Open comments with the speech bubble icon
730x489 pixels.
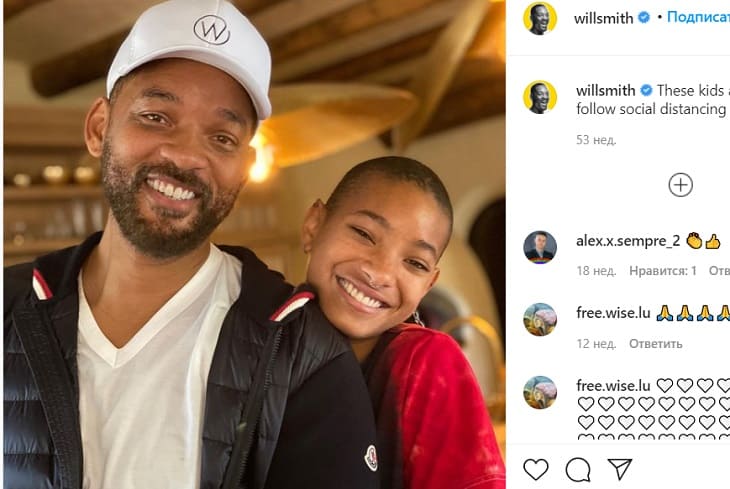tap(578, 469)
